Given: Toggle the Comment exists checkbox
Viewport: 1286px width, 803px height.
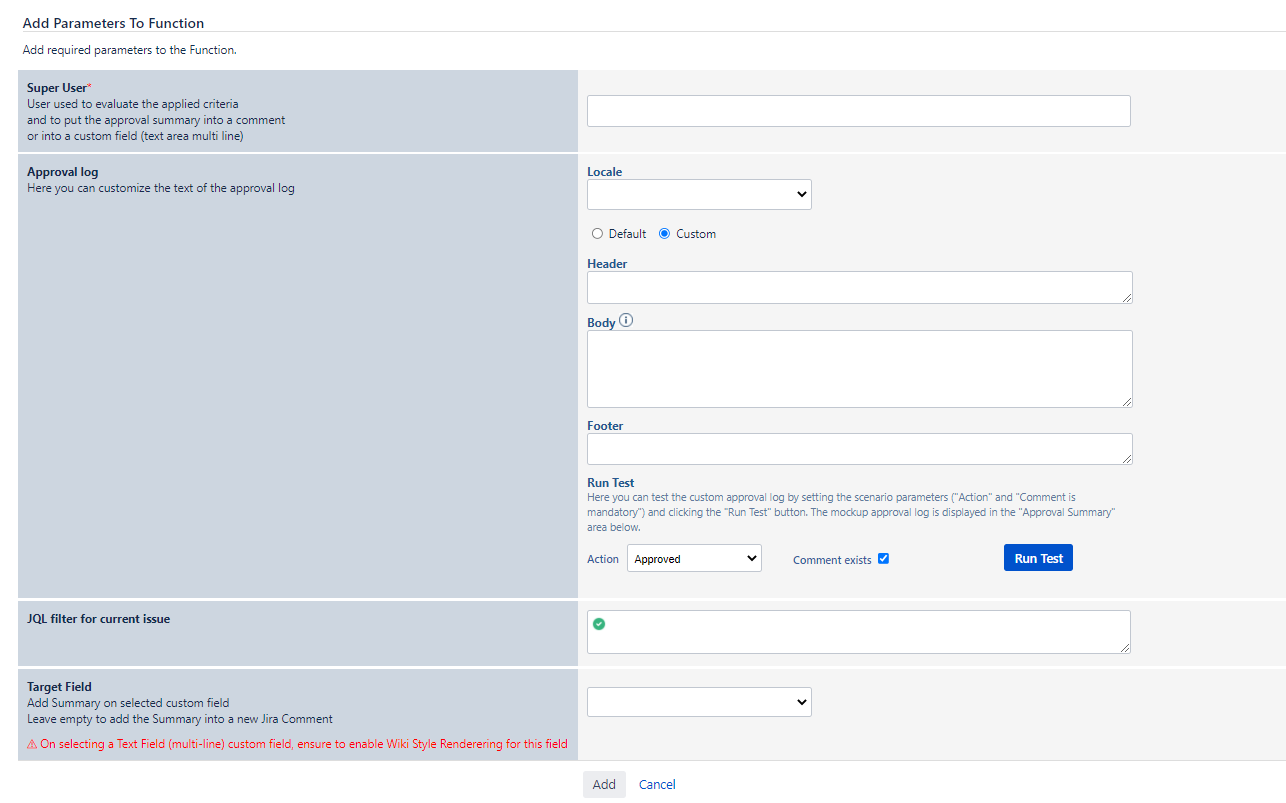Looking at the screenshot, I should pyautogui.click(x=883, y=559).
